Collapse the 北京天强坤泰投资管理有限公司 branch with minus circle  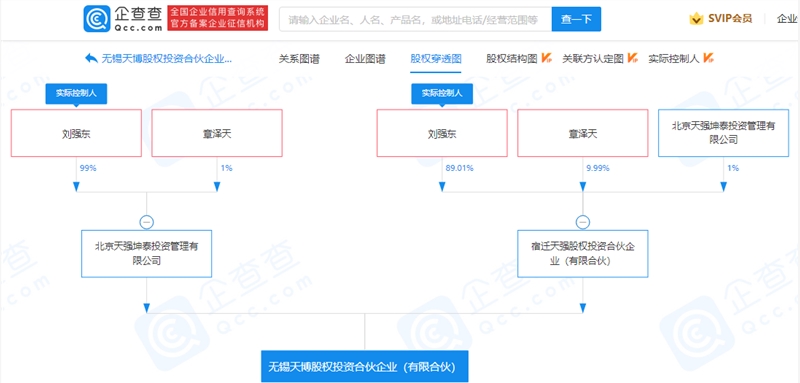click(147, 222)
